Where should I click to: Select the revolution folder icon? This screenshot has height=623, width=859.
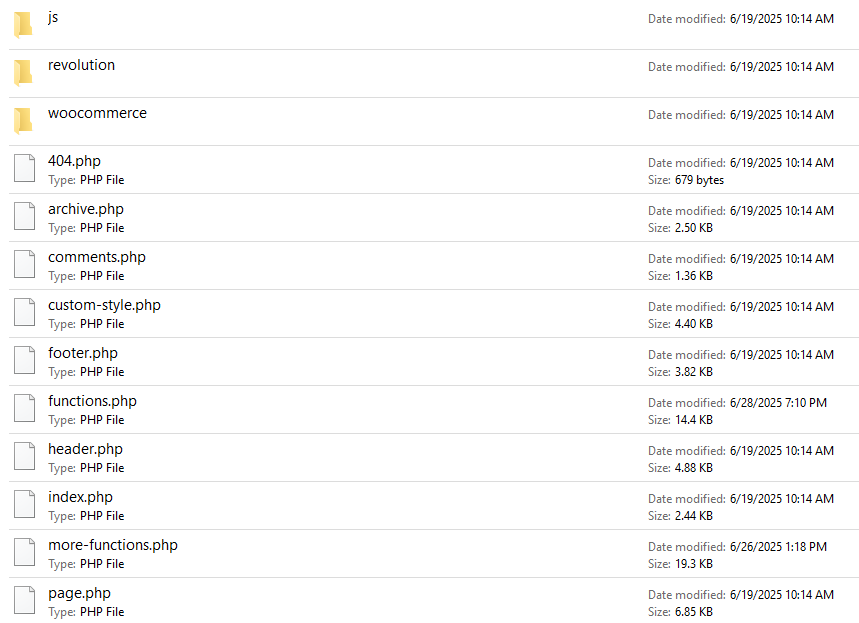23,73
